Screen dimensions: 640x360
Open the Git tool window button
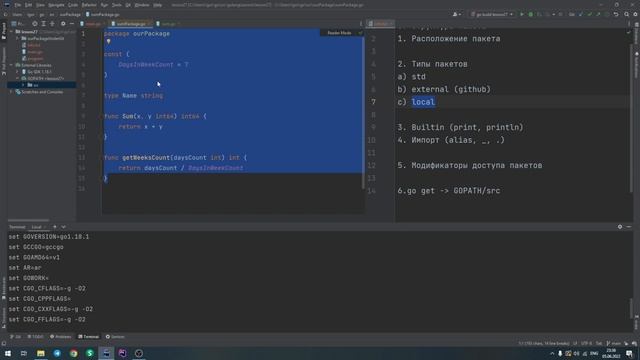click(x=16, y=337)
